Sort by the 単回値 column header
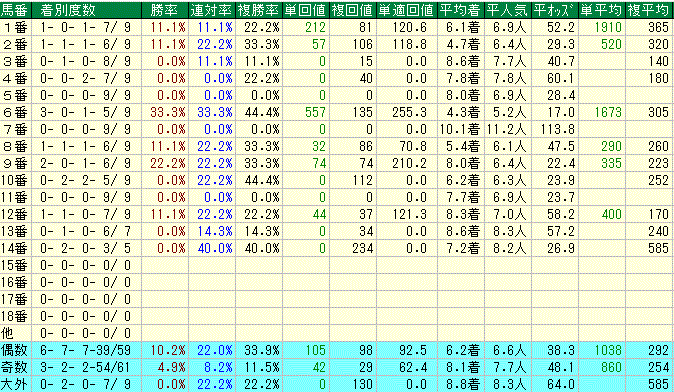Viewport: 674px width, 392px height. click(x=306, y=10)
